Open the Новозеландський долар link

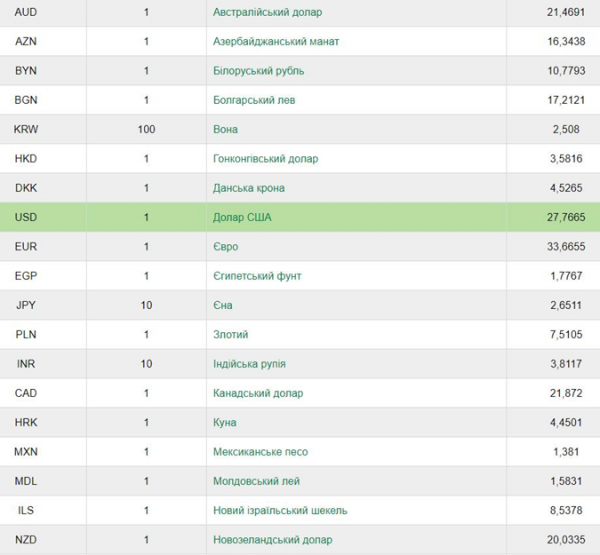(272, 540)
